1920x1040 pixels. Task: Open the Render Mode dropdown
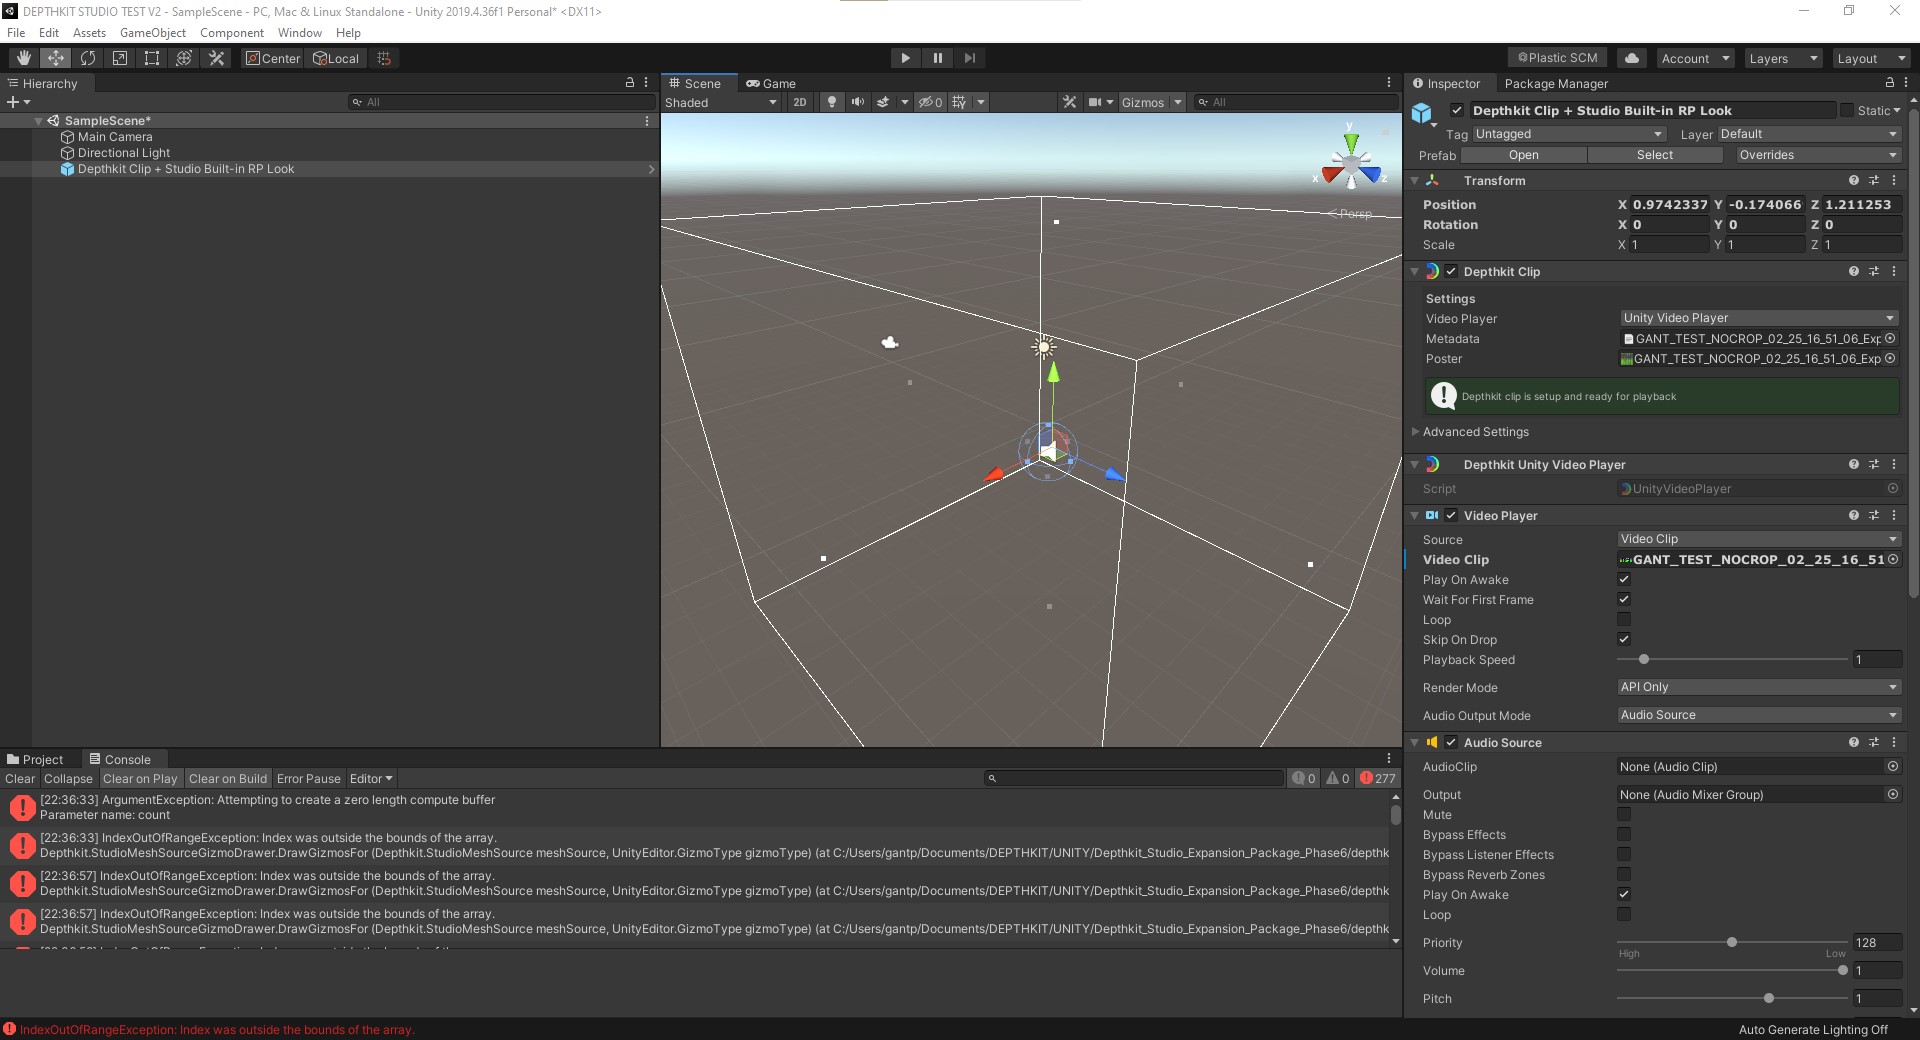point(1758,687)
